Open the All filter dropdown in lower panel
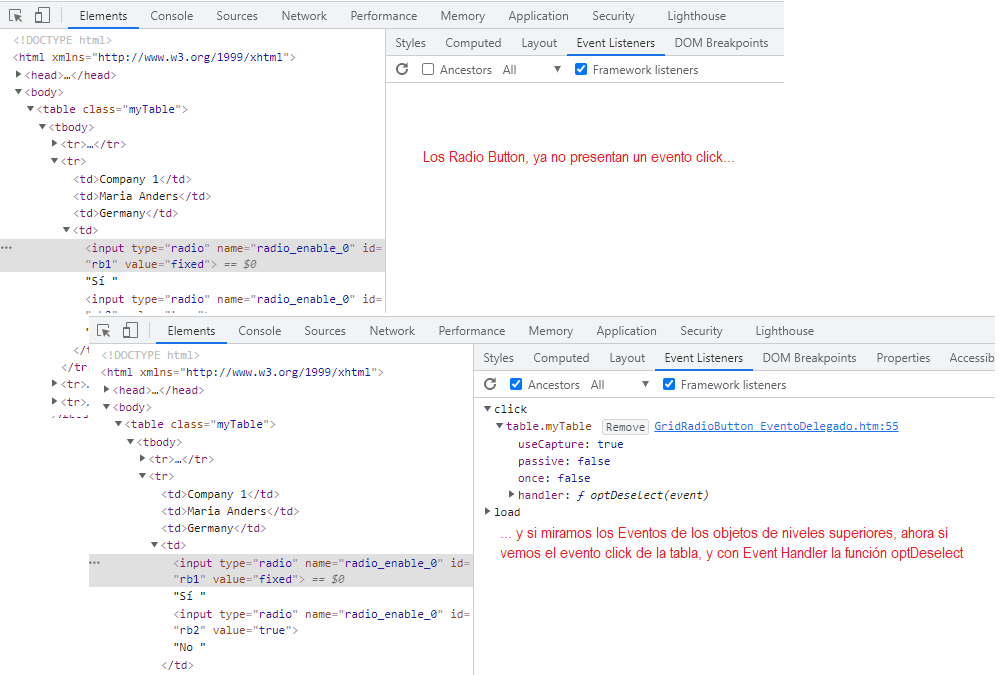The width and height of the screenshot is (1001, 675). (x=620, y=385)
